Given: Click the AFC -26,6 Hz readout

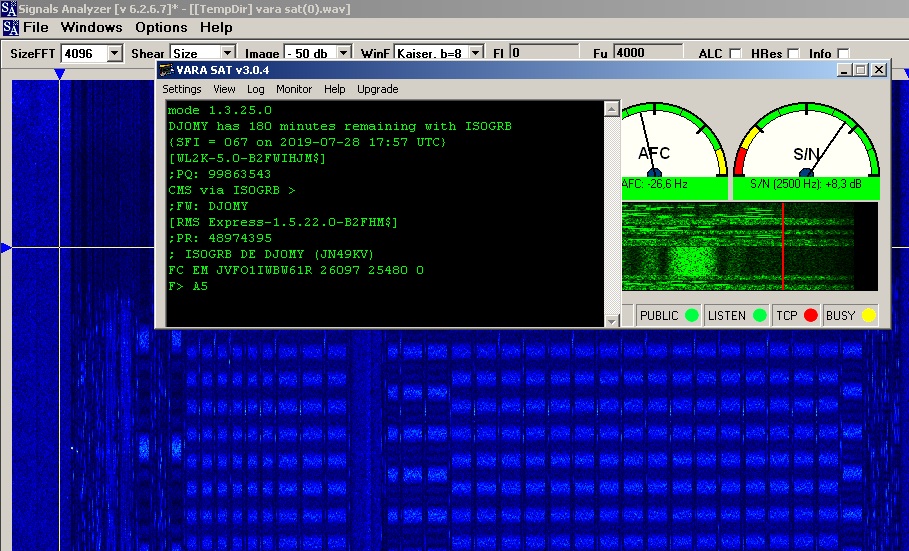Looking at the screenshot, I should (x=654, y=184).
